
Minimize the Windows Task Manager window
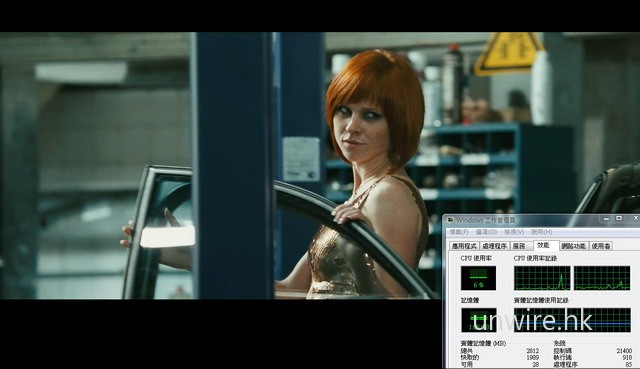tap(607, 219)
